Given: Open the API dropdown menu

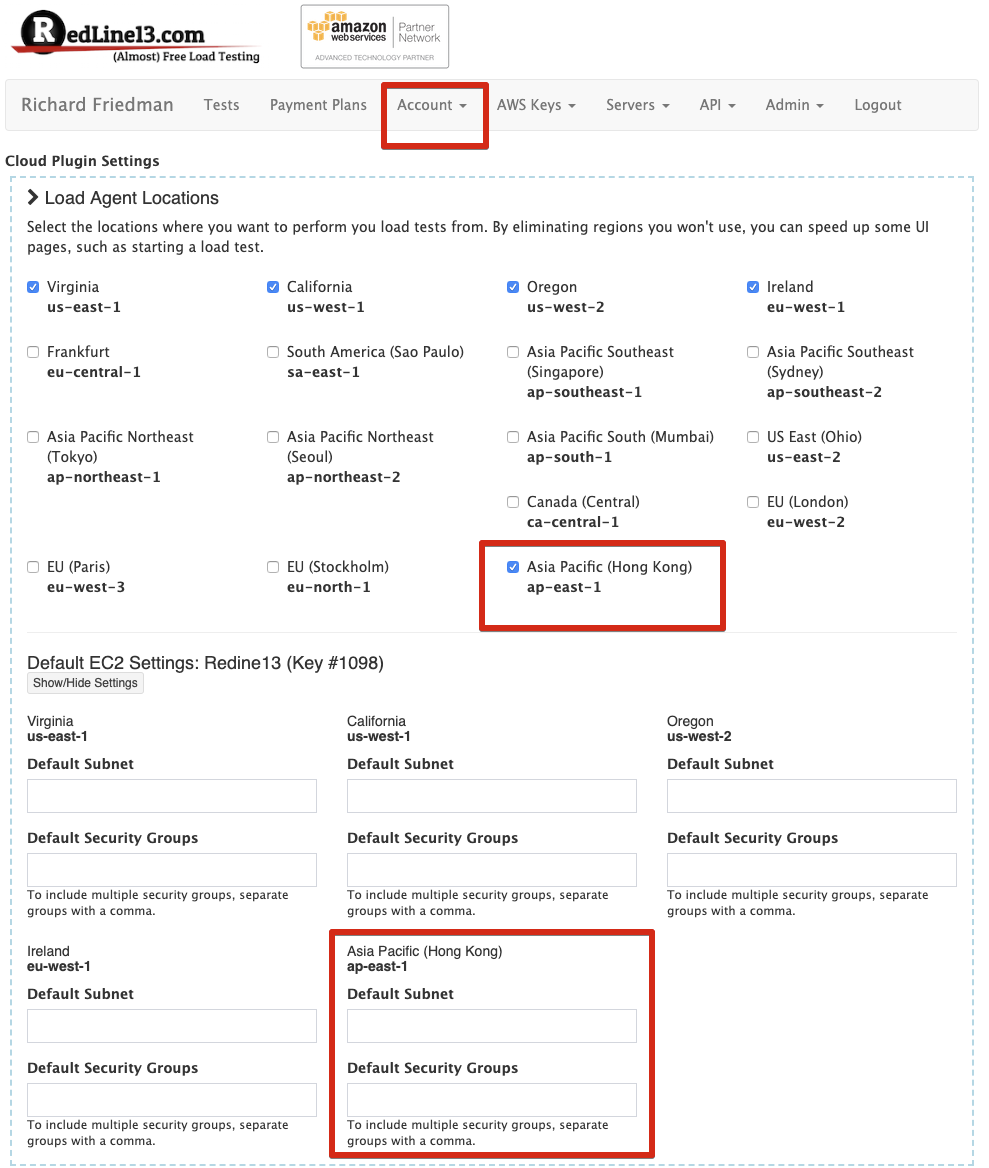Looking at the screenshot, I should (717, 105).
